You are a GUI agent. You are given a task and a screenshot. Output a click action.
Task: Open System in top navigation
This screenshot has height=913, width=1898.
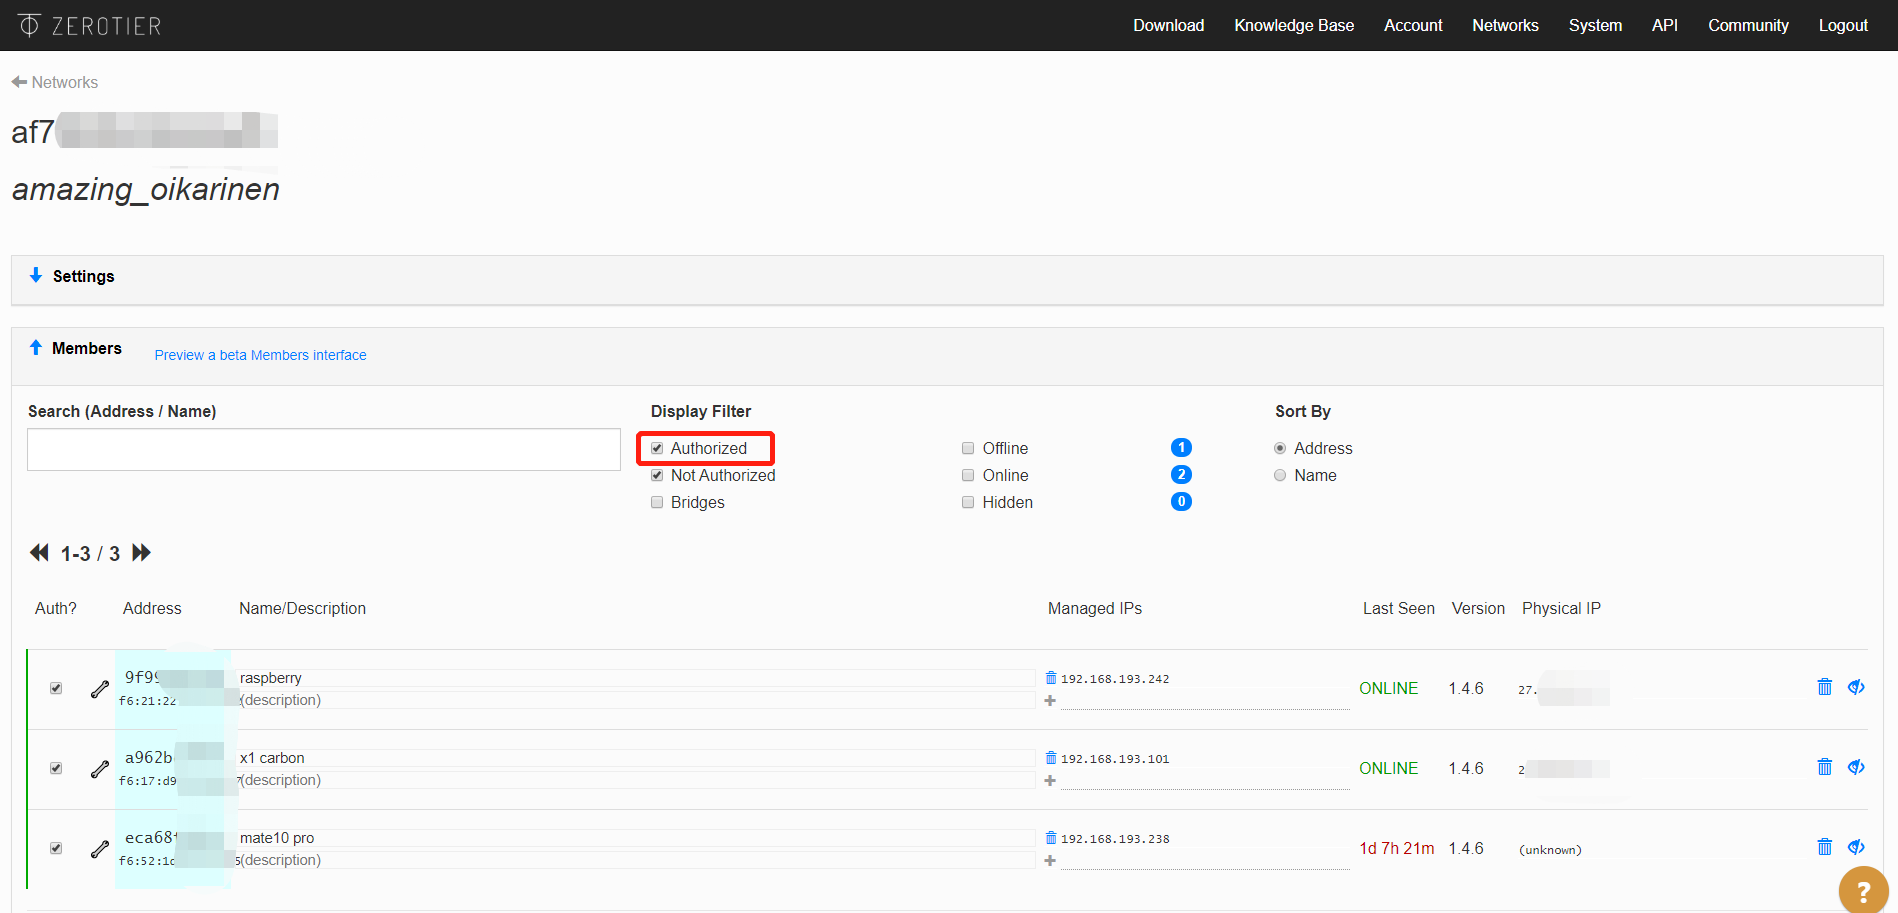click(1595, 25)
